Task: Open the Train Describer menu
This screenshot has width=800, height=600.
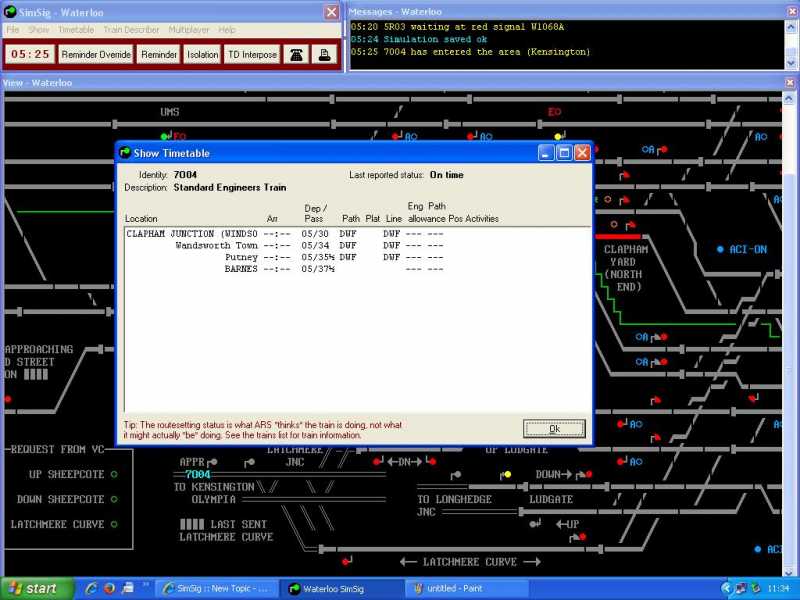Action: (131, 30)
